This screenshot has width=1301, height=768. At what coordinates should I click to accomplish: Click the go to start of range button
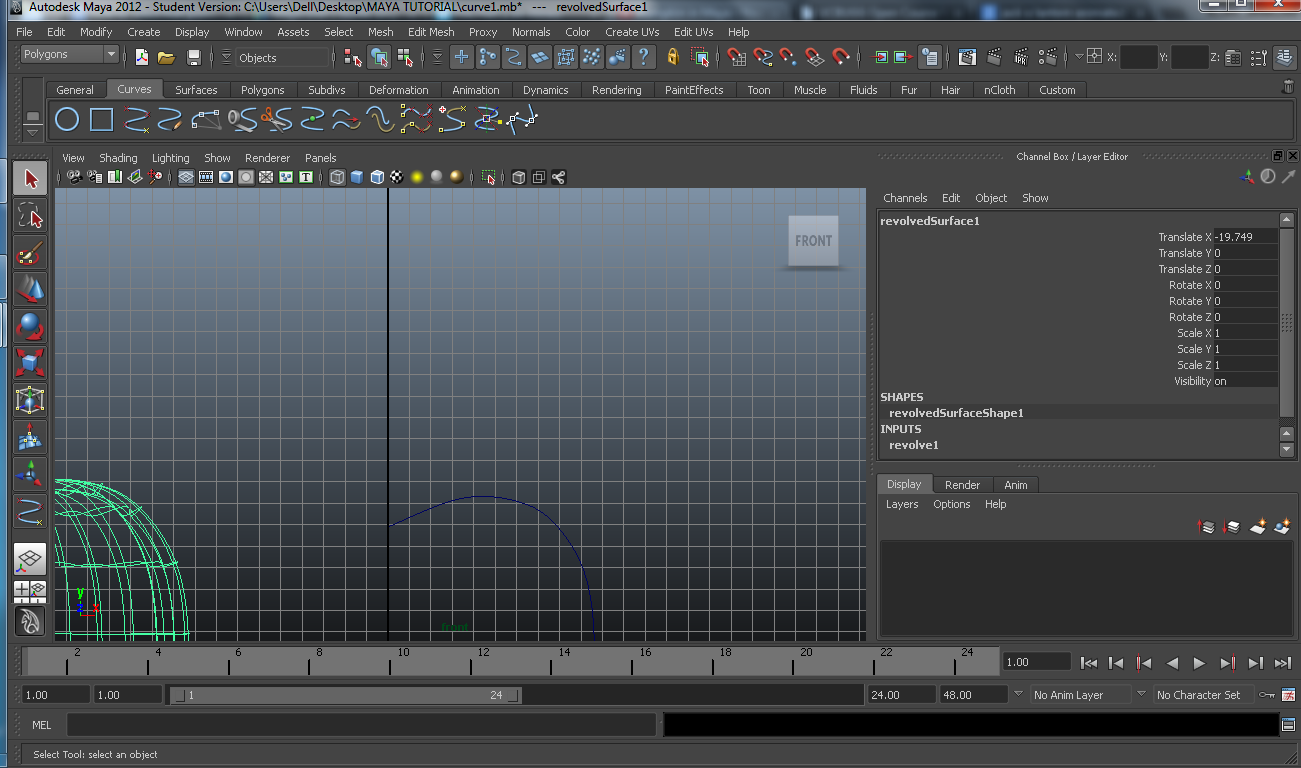pos(1090,662)
